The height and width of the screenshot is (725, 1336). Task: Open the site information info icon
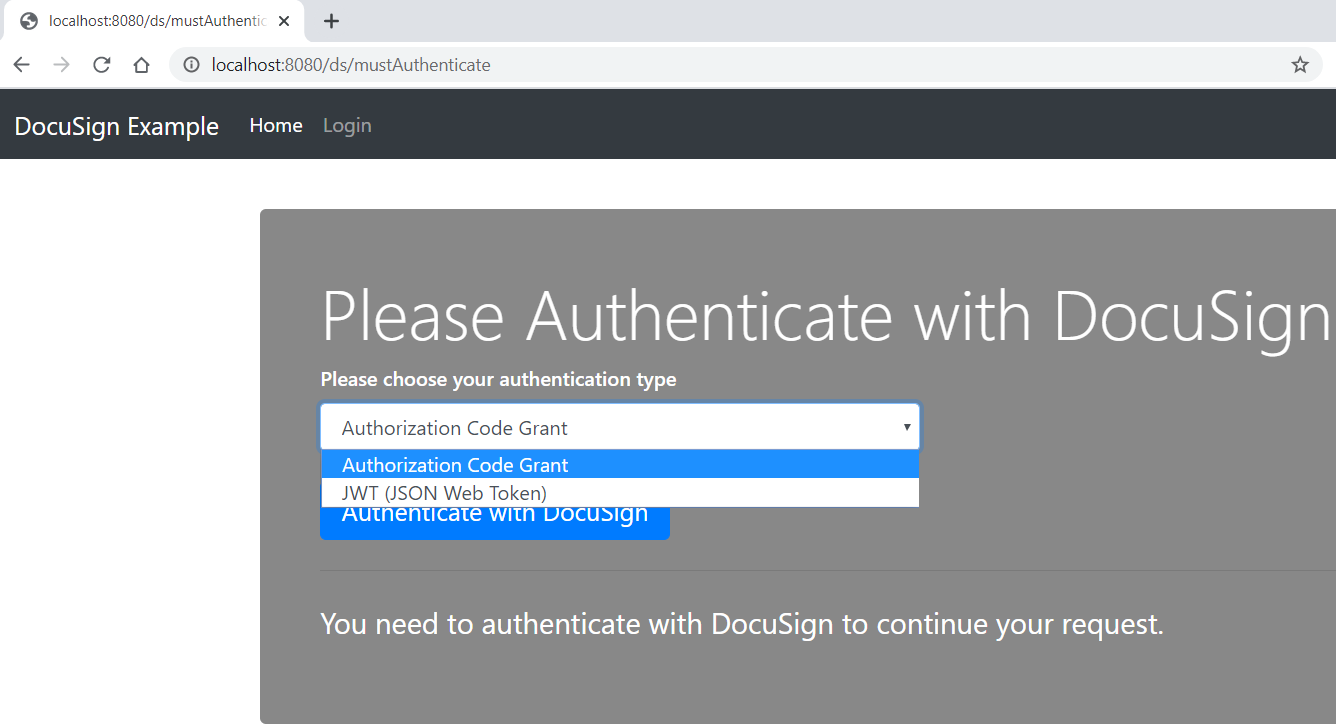tap(190, 64)
